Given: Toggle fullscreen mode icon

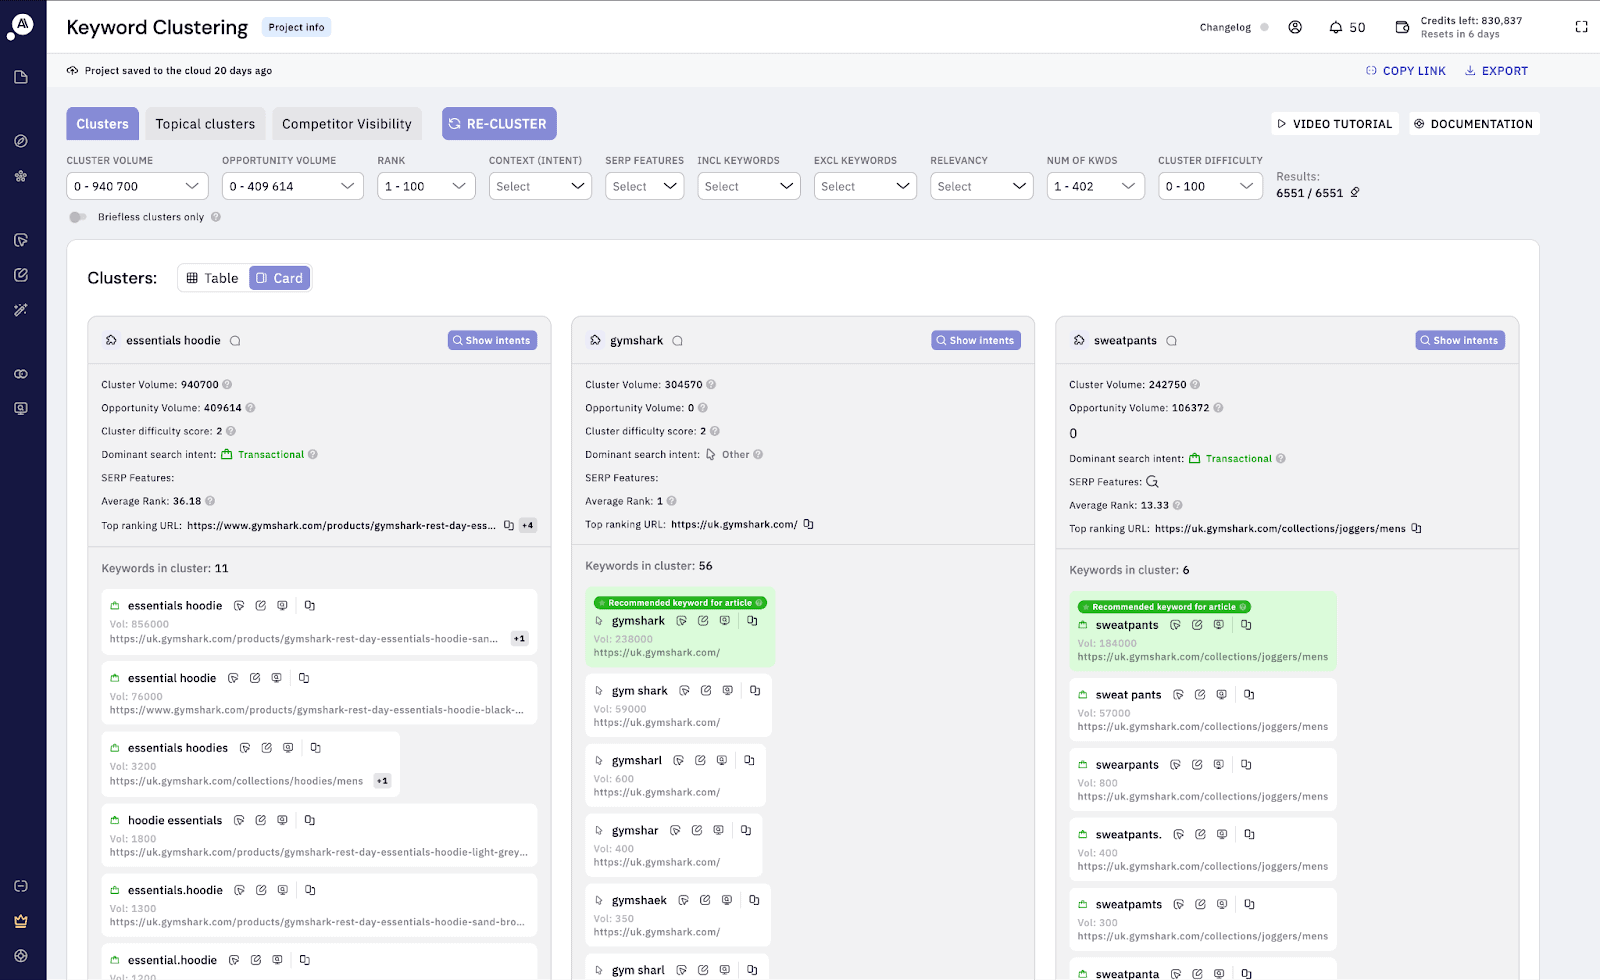Looking at the screenshot, I should point(1581,27).
